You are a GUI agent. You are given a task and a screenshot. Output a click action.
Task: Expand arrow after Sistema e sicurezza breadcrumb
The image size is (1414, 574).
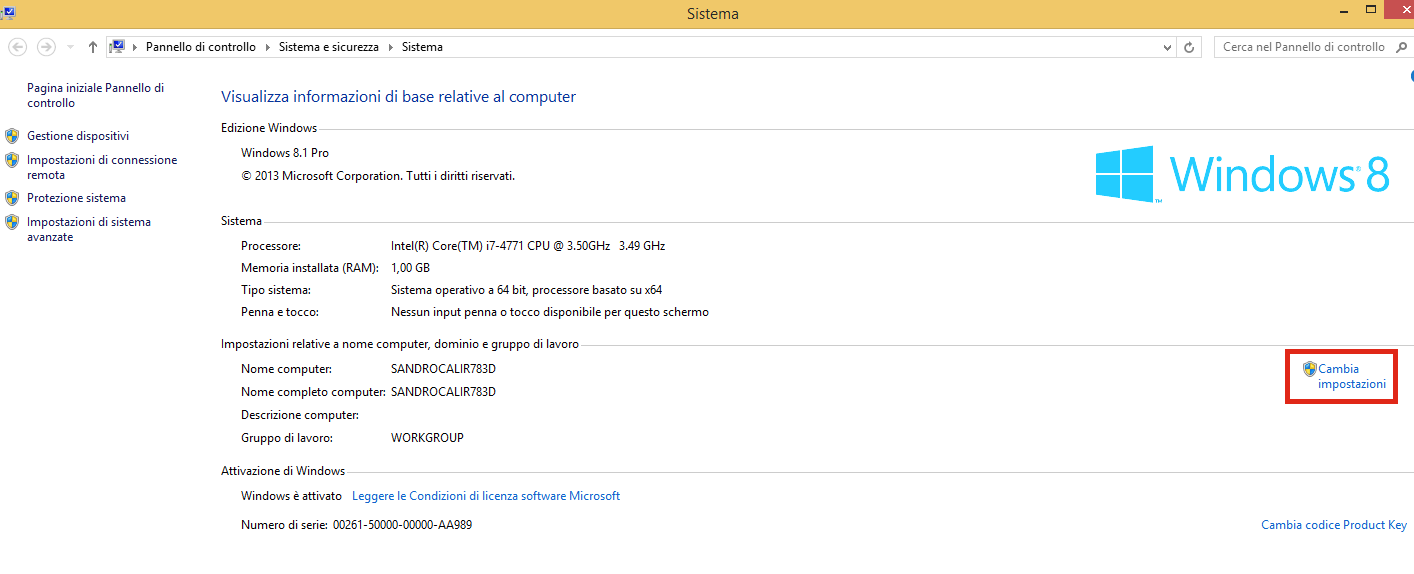point(393,47)
